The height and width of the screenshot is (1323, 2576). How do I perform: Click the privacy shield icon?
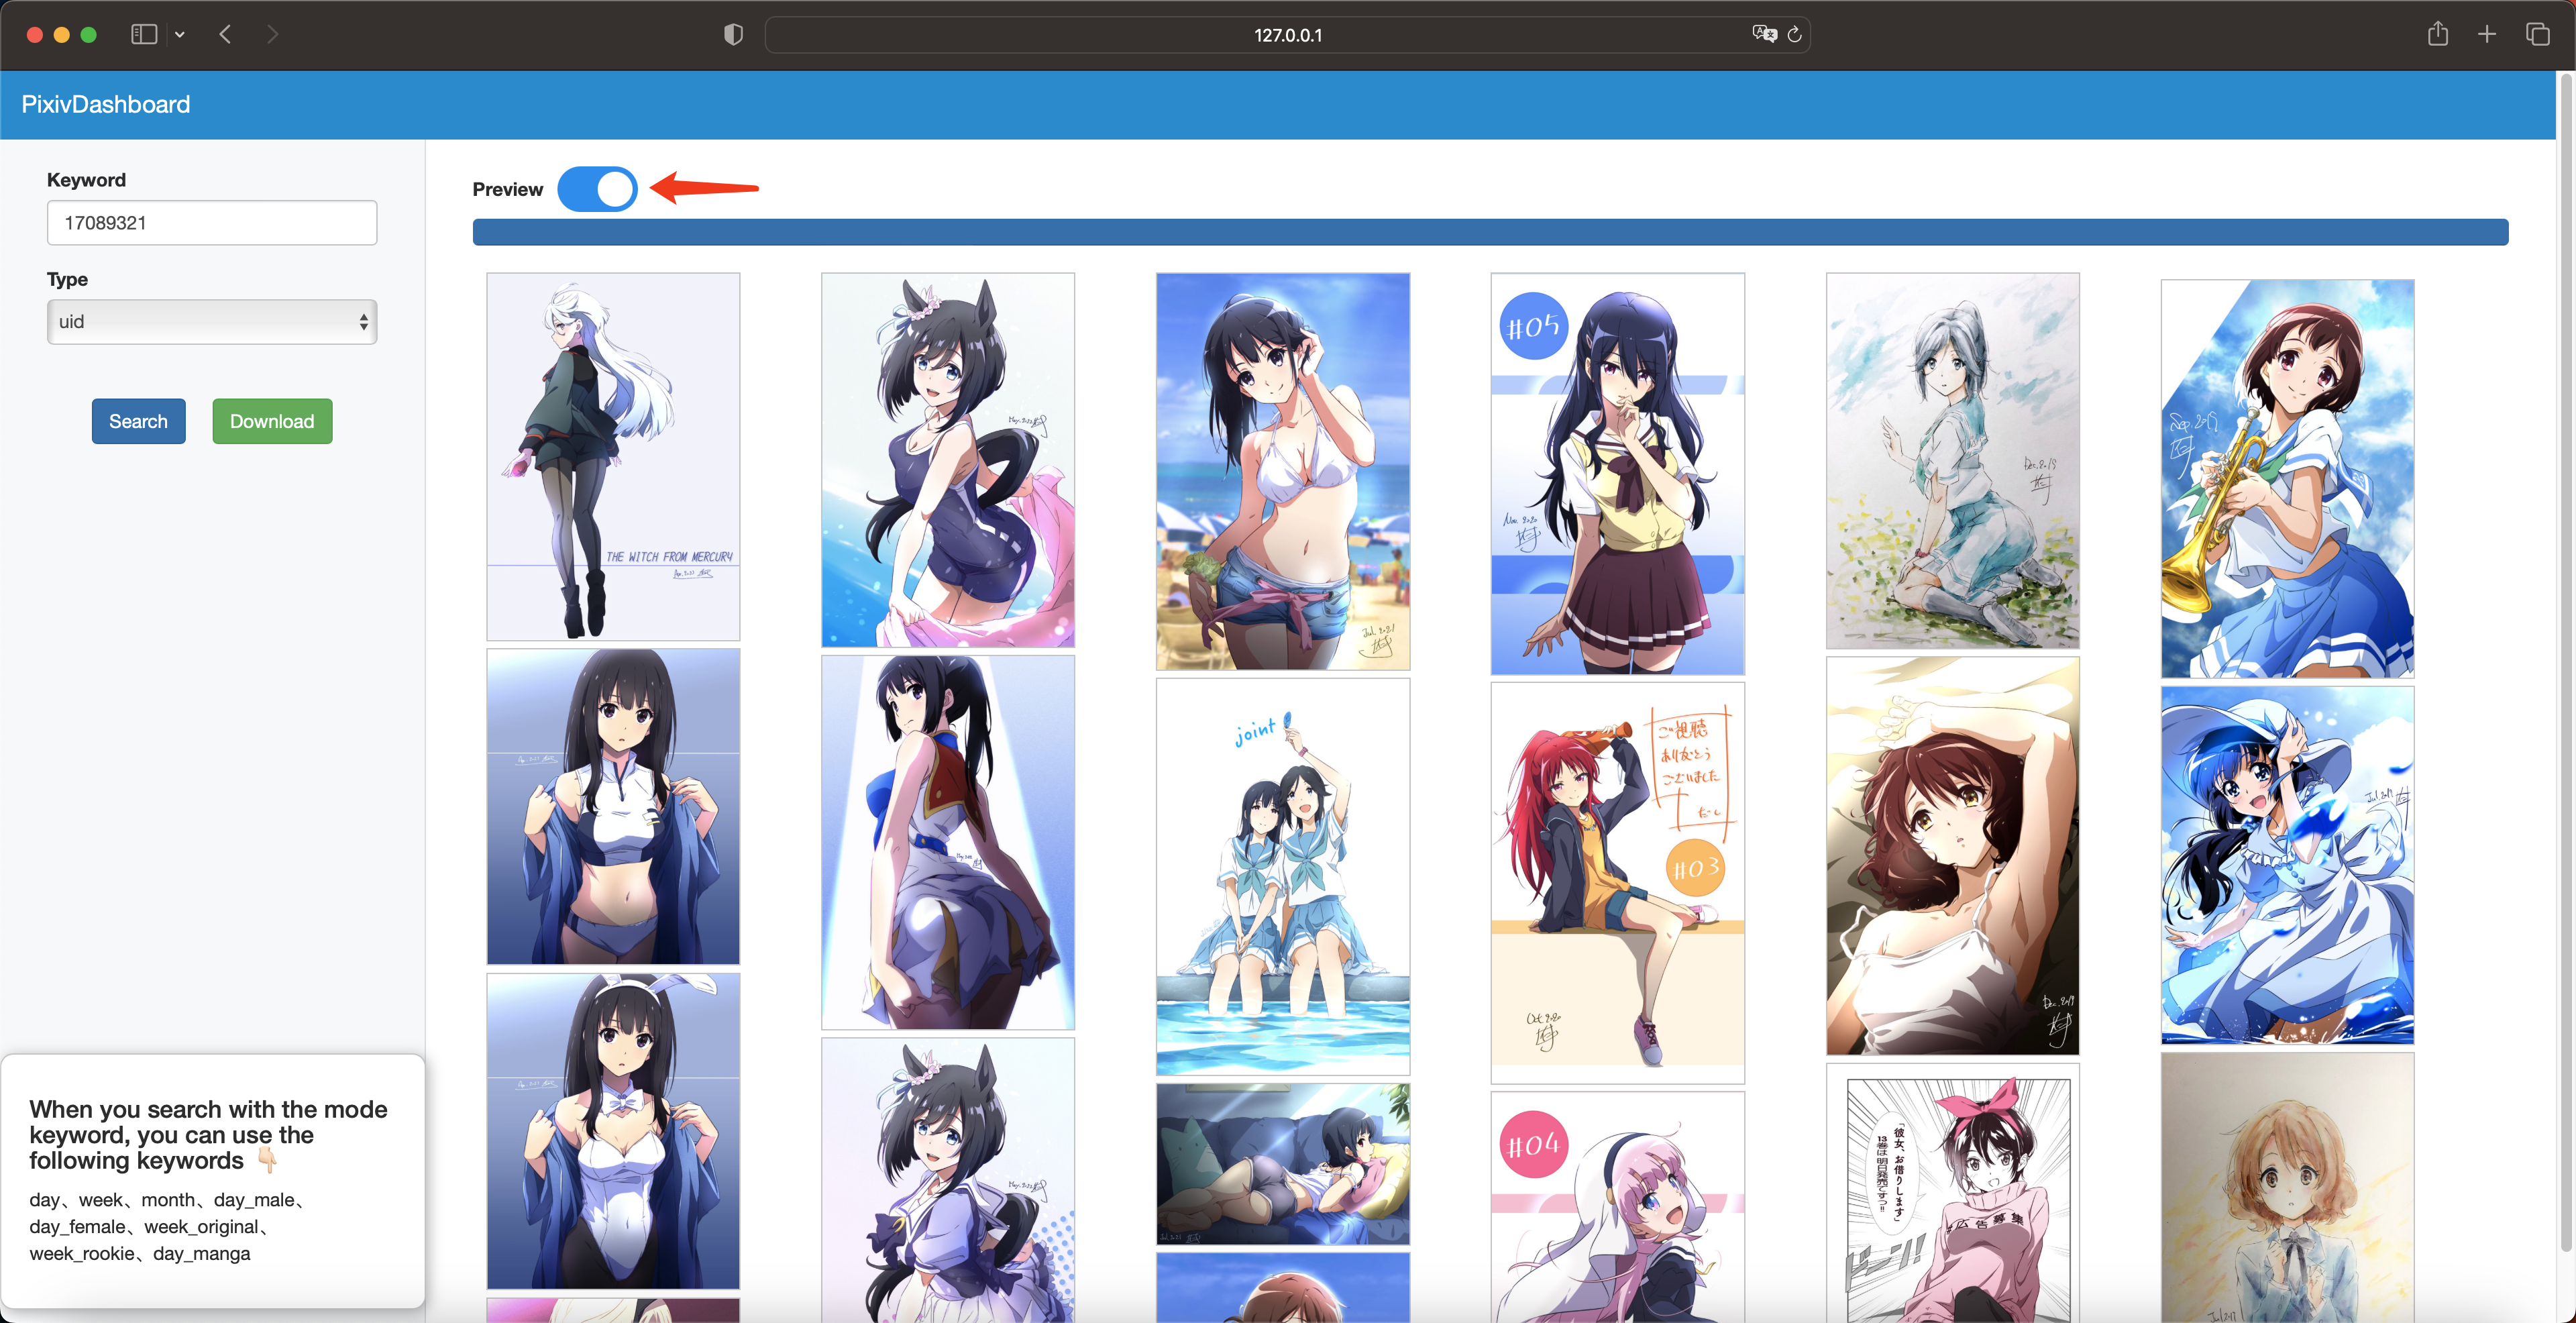pyautogui.click(x=733, y=35)
